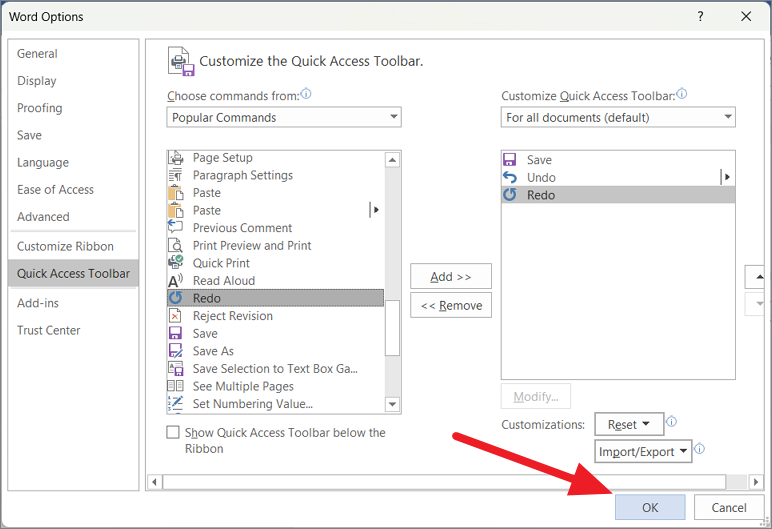The width and height of the screenshot is (772, 529).
Task: Switch to the Customize Ribbon category
Action: tap(65, 246)
